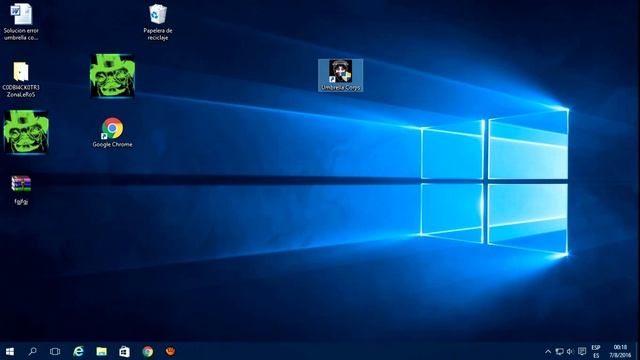Screen dimensions: 640x360
Task: Show hidden system tray icons
Action: click(x=548, y=351)
